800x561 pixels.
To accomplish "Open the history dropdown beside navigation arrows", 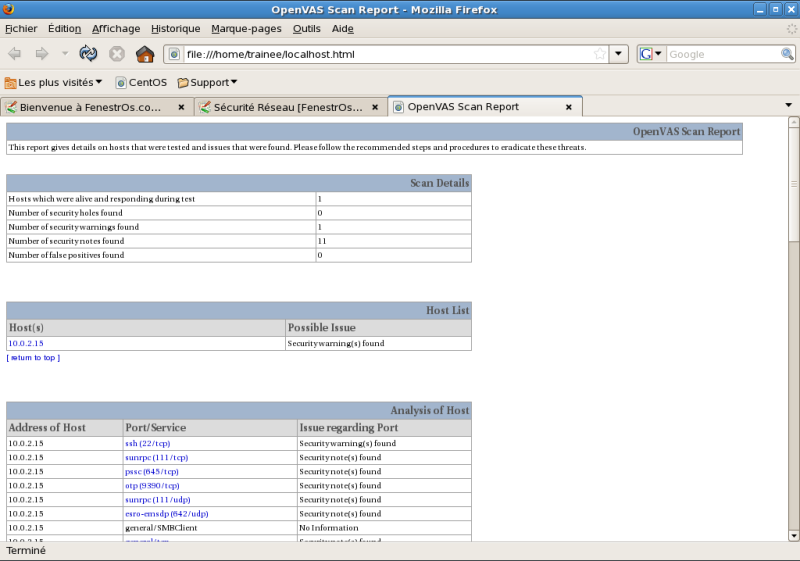I will point(65,54).
